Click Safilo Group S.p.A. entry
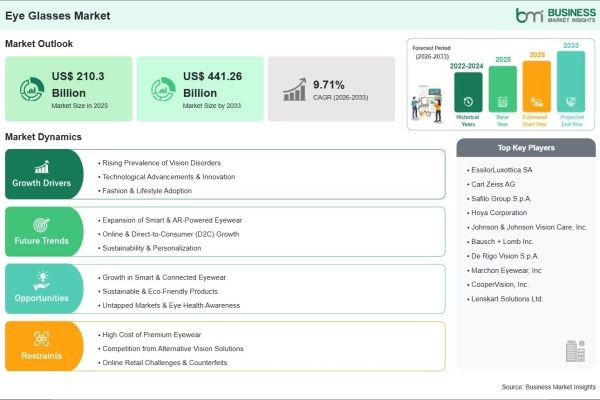The image size is (600, 400). click(501, 199)
